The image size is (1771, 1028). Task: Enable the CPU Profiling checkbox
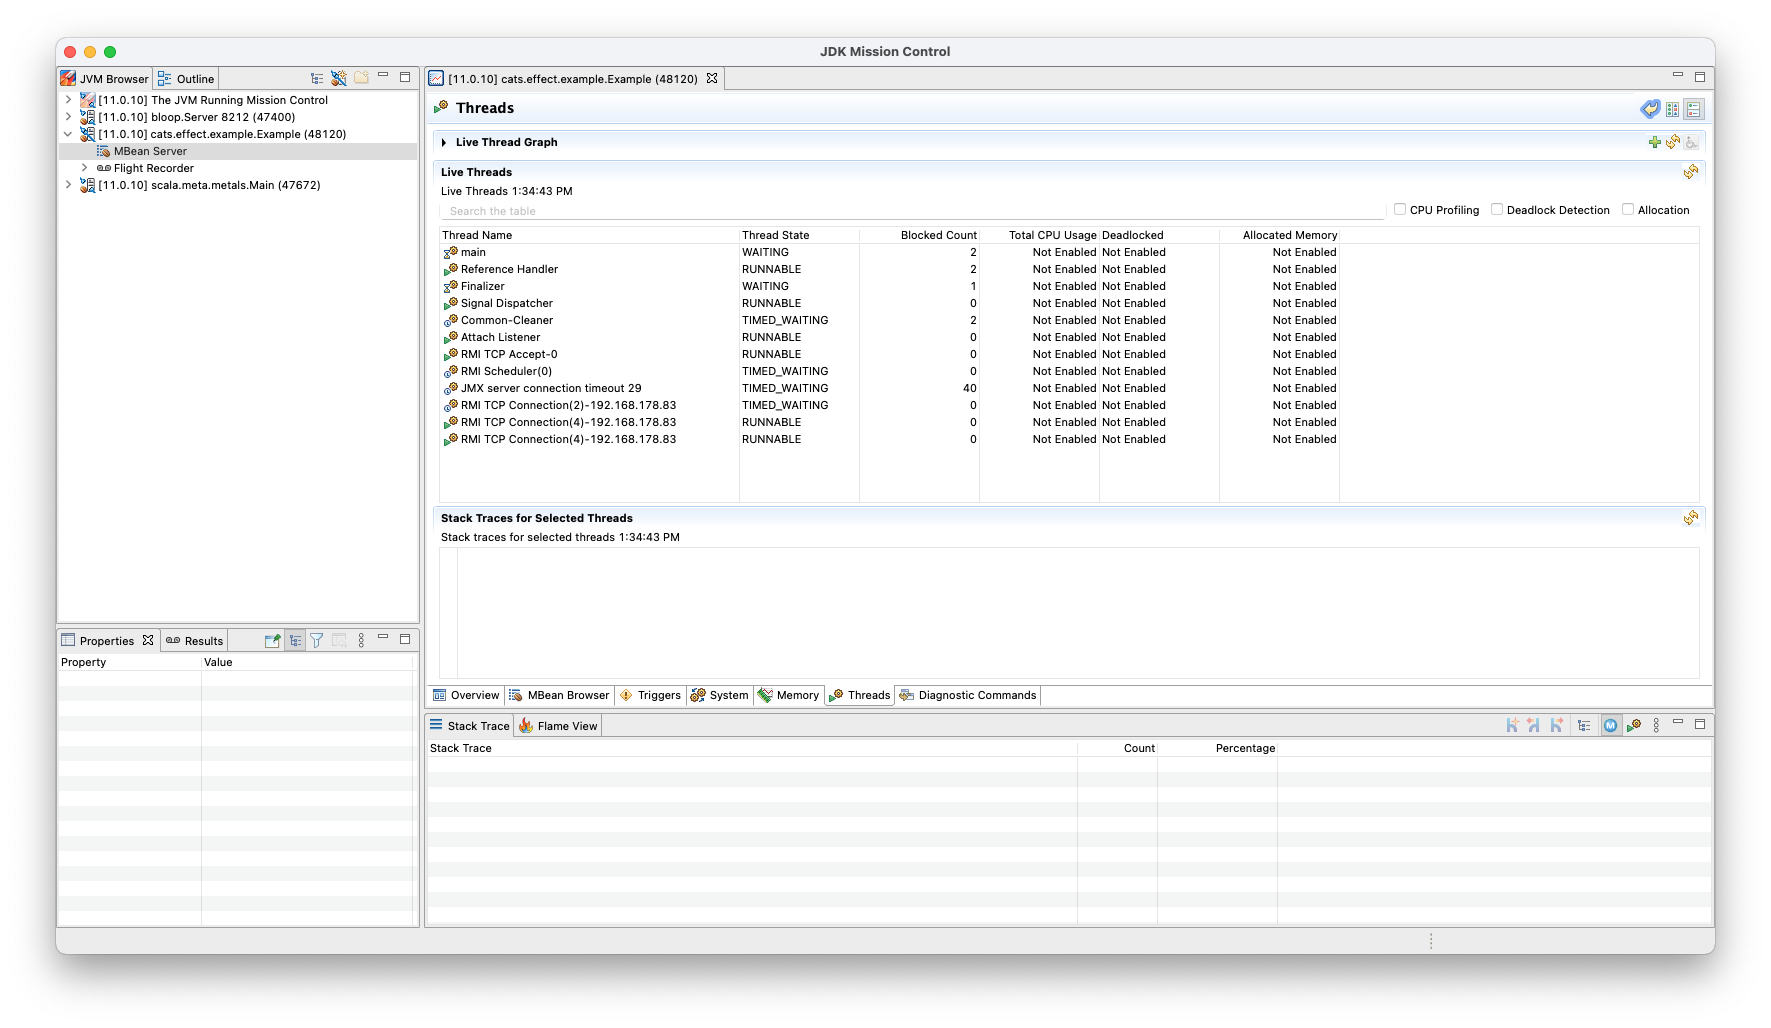coord(1400,210)
